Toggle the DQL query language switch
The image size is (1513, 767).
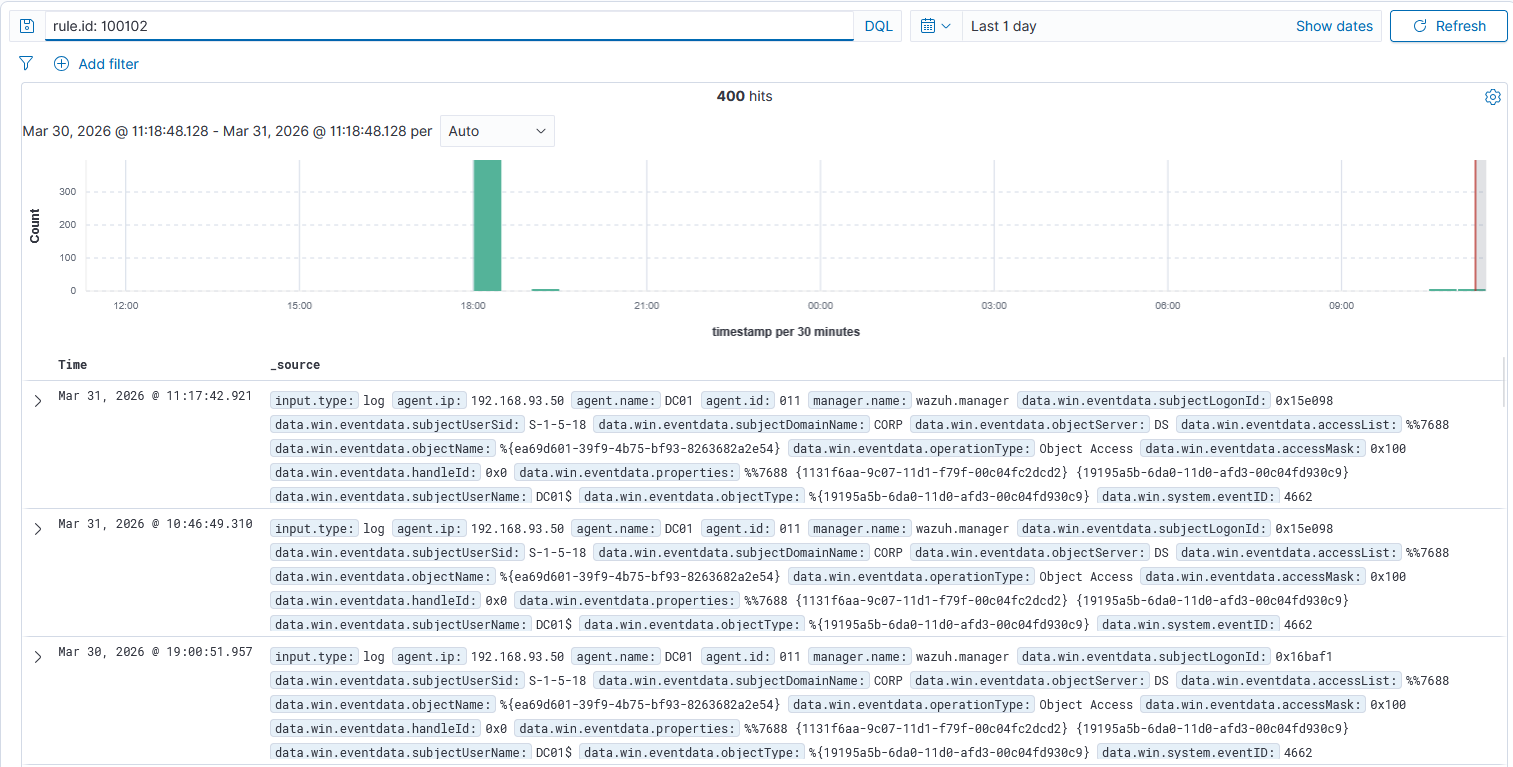click(878, 26)
